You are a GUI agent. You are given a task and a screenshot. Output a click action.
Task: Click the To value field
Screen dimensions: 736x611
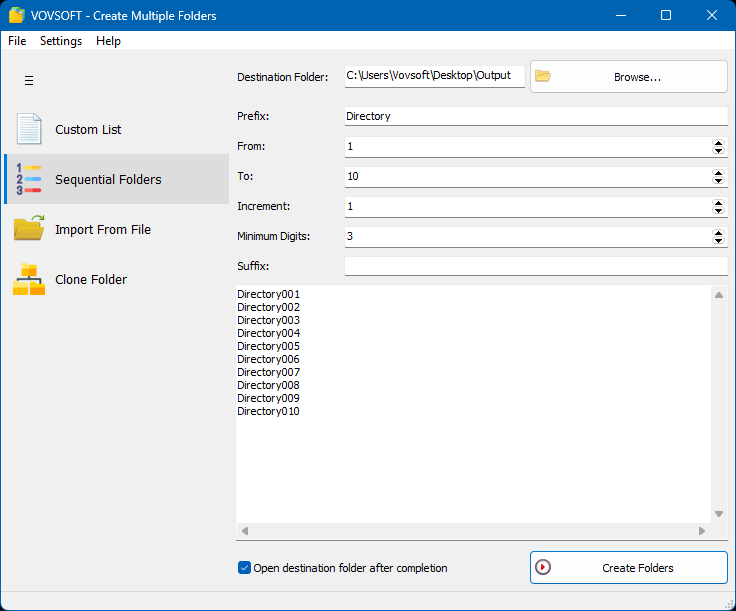coord(528,177)
